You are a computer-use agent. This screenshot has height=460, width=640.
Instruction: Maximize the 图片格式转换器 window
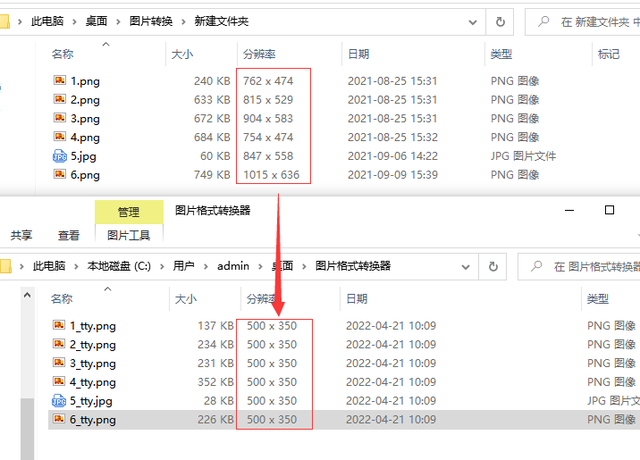pos(609,210)
